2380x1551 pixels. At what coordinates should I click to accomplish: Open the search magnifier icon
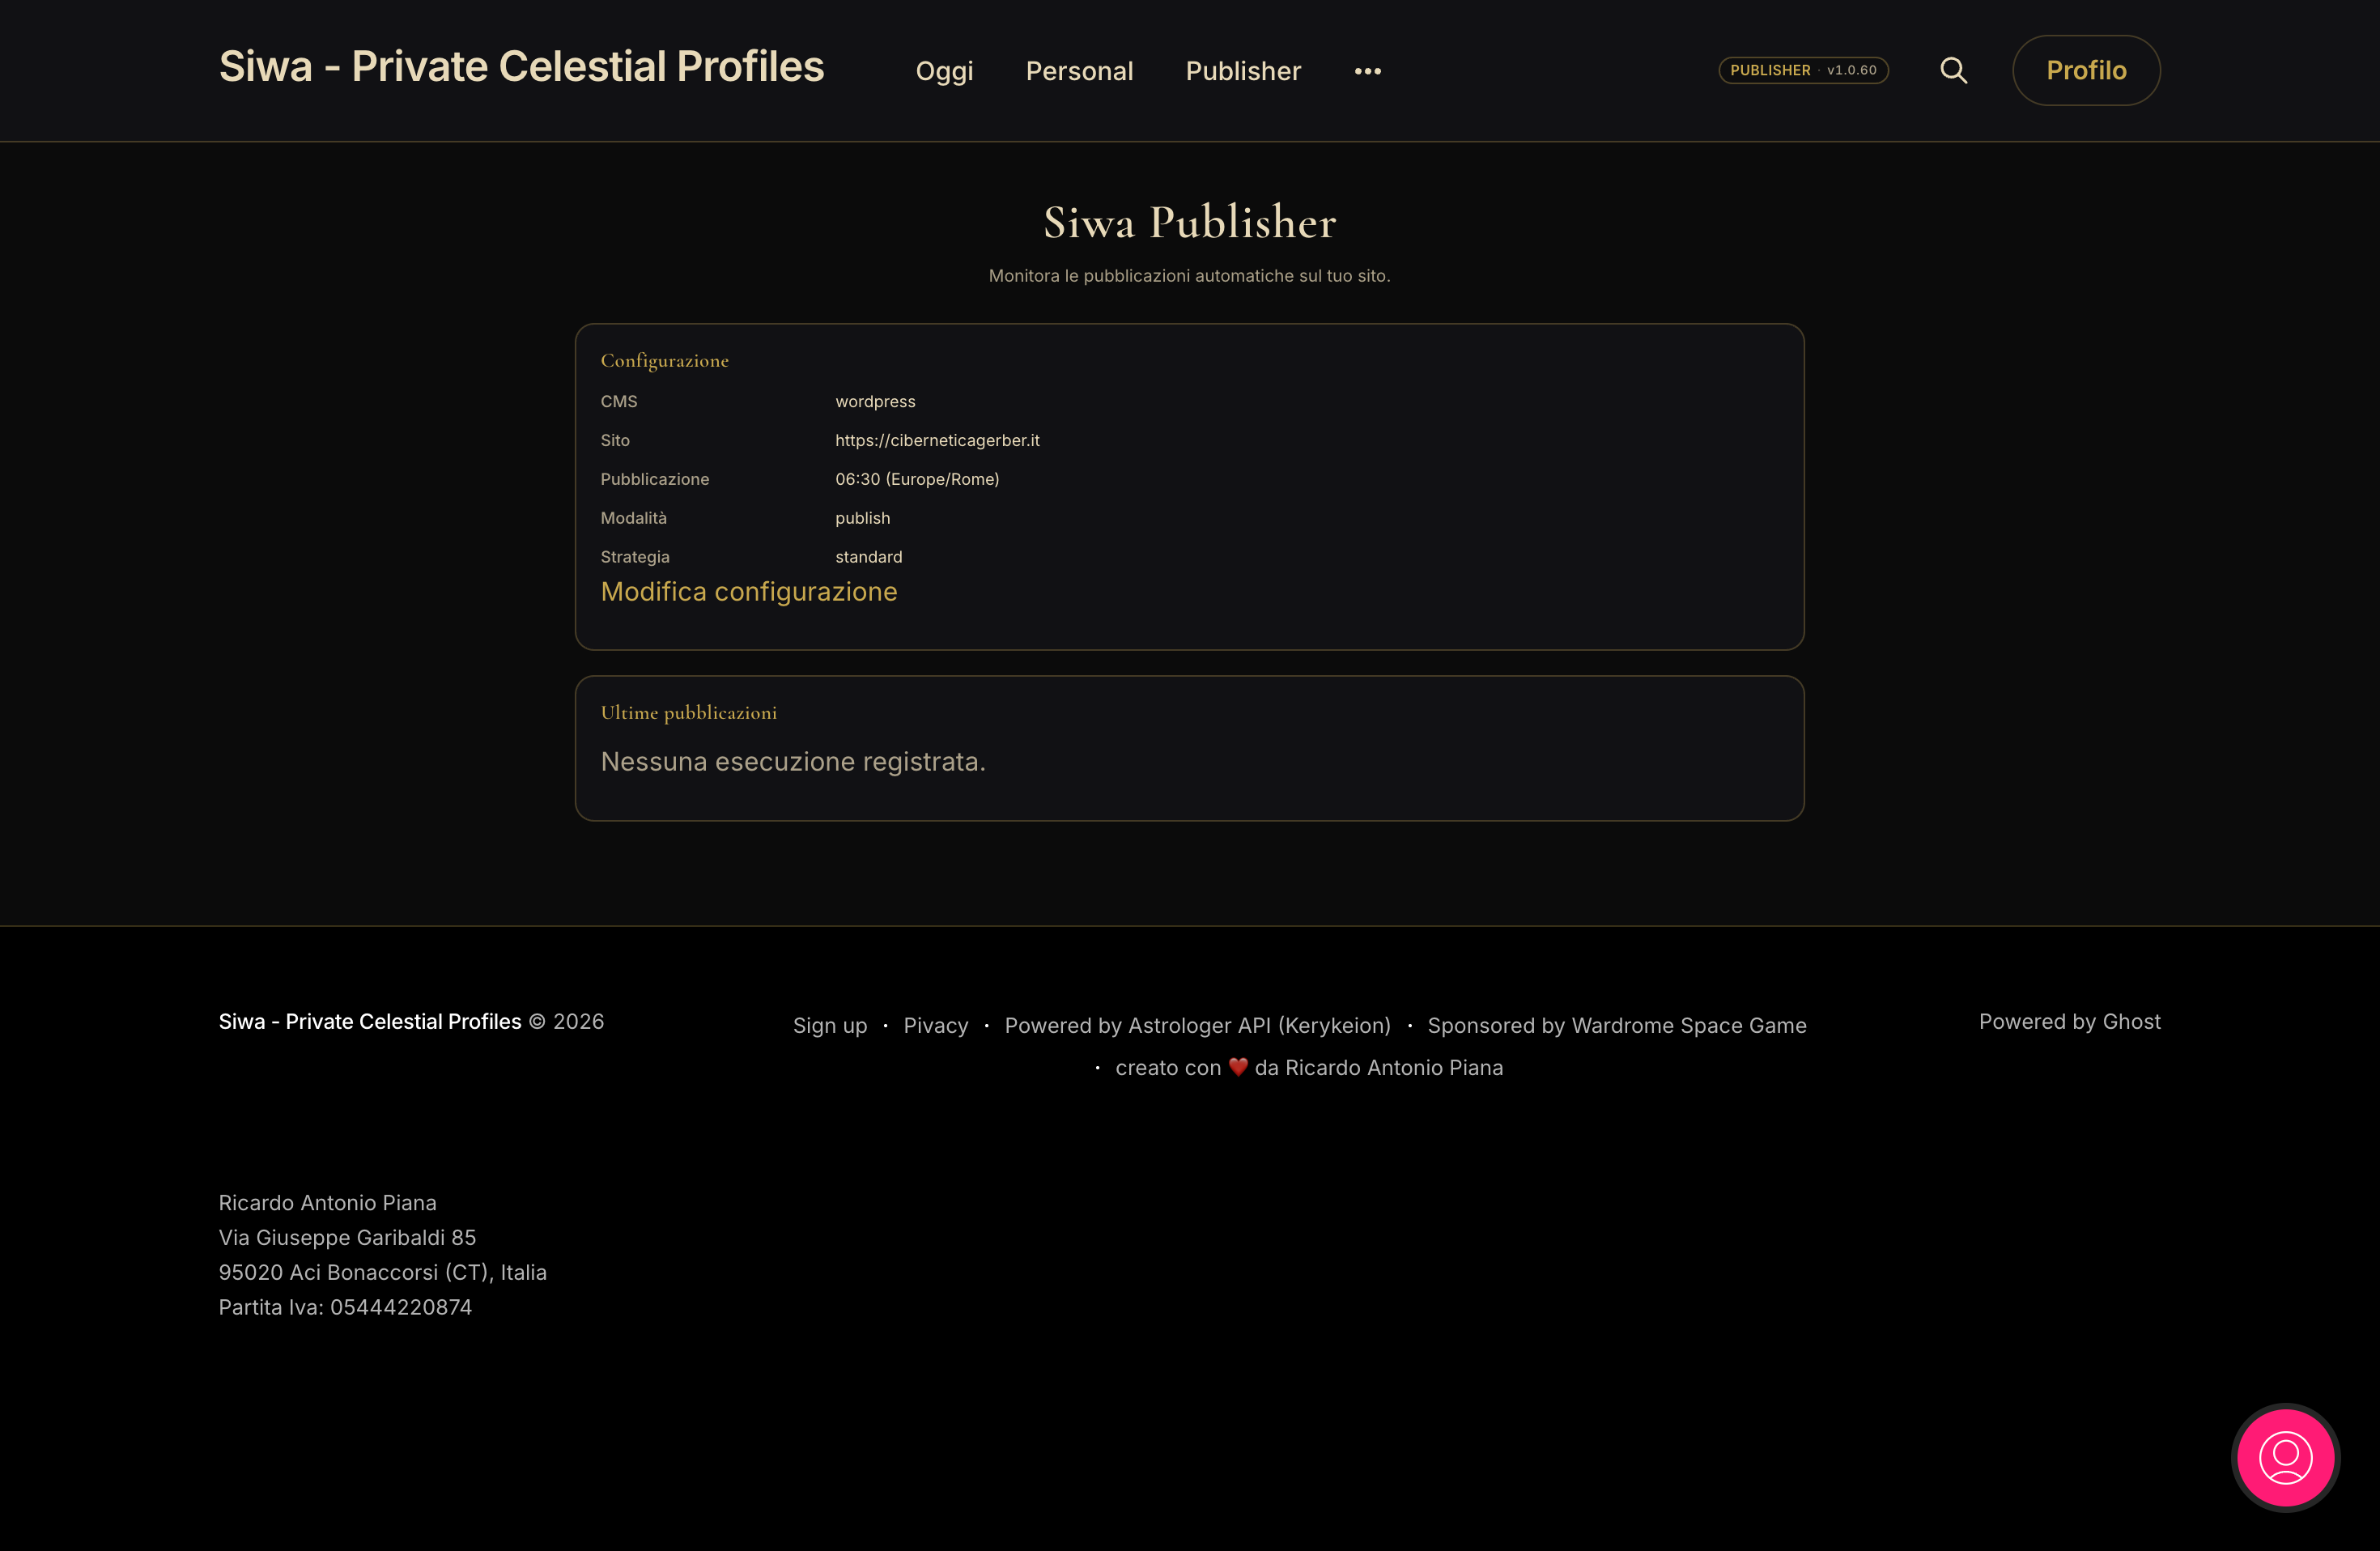pyautogui.click(x=1953, y=70)
